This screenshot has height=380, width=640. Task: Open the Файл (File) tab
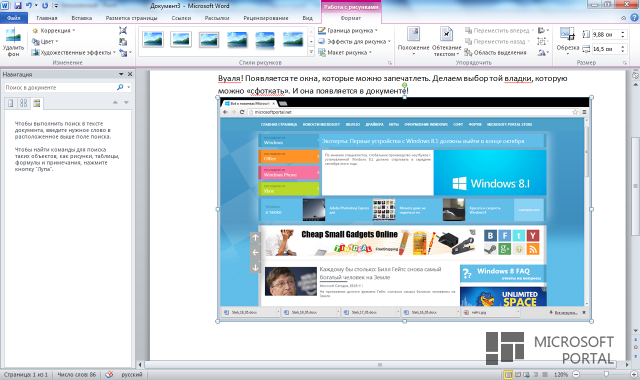(x=14, y=18)
